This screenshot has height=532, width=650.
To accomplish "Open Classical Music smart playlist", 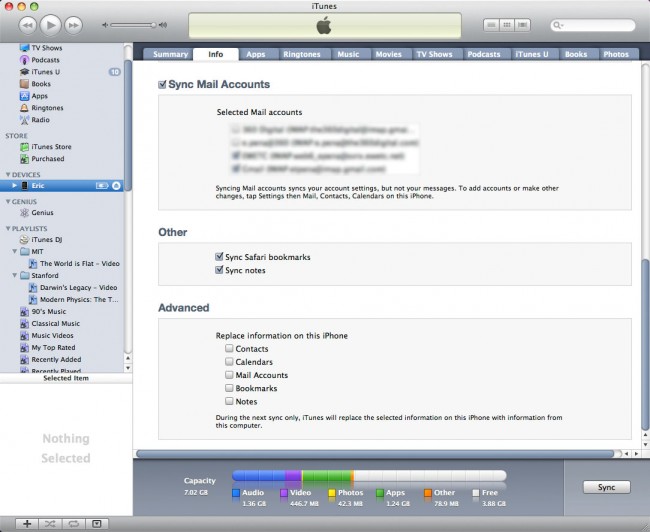I will coord(56,323).
